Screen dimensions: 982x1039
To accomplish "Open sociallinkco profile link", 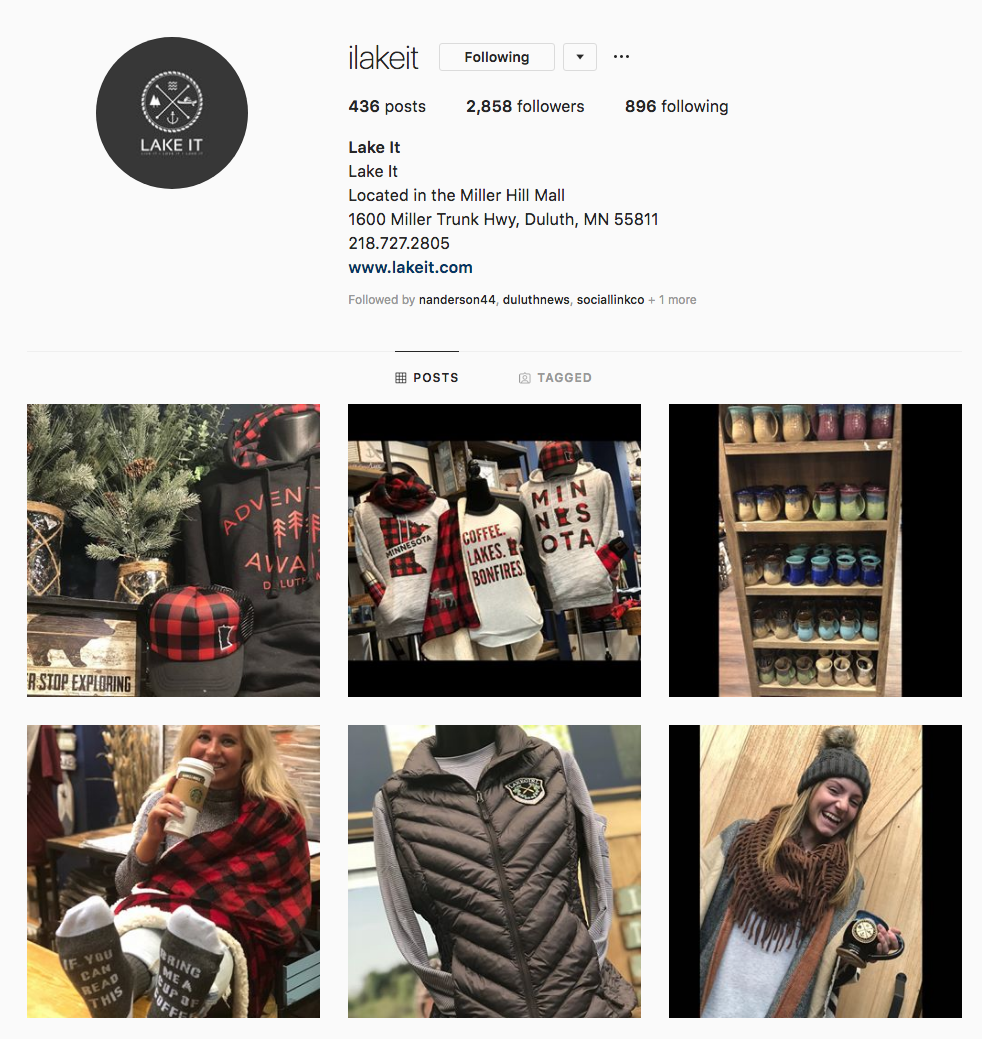I will pyautogui.click(x=610, y=300).
